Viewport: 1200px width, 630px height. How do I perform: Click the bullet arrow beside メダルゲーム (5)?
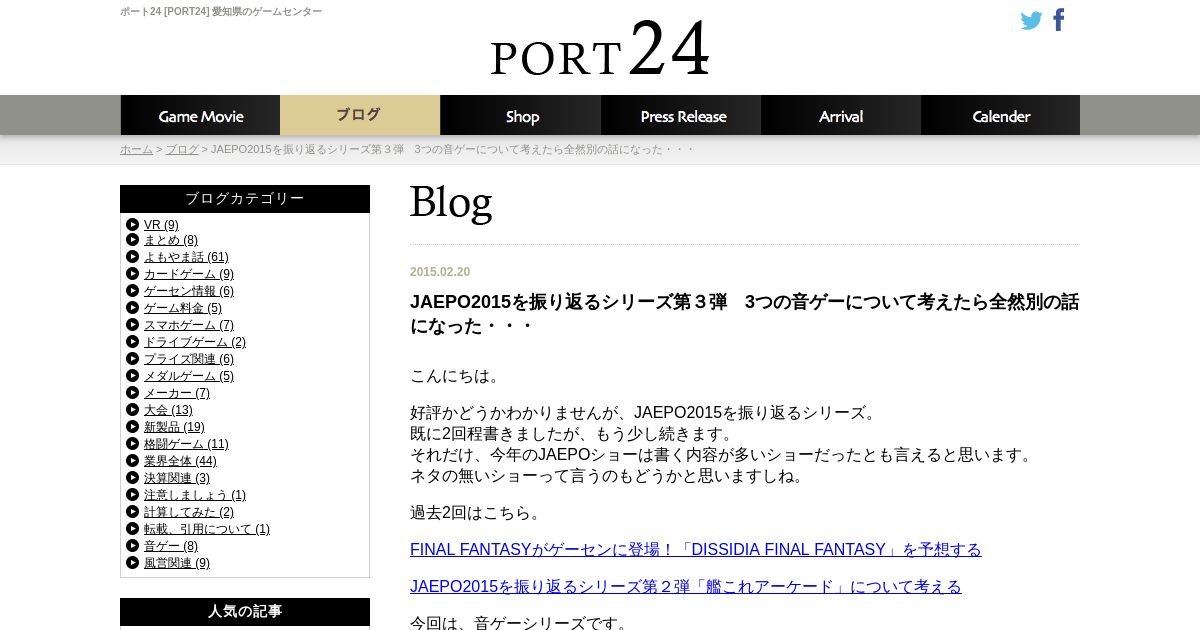(132, 376)
